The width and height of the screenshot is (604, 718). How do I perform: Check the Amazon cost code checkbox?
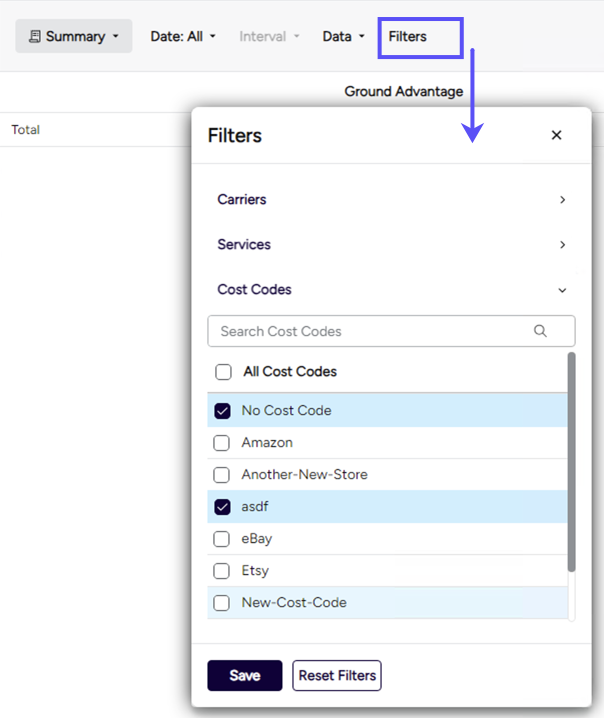click(222, 443)
